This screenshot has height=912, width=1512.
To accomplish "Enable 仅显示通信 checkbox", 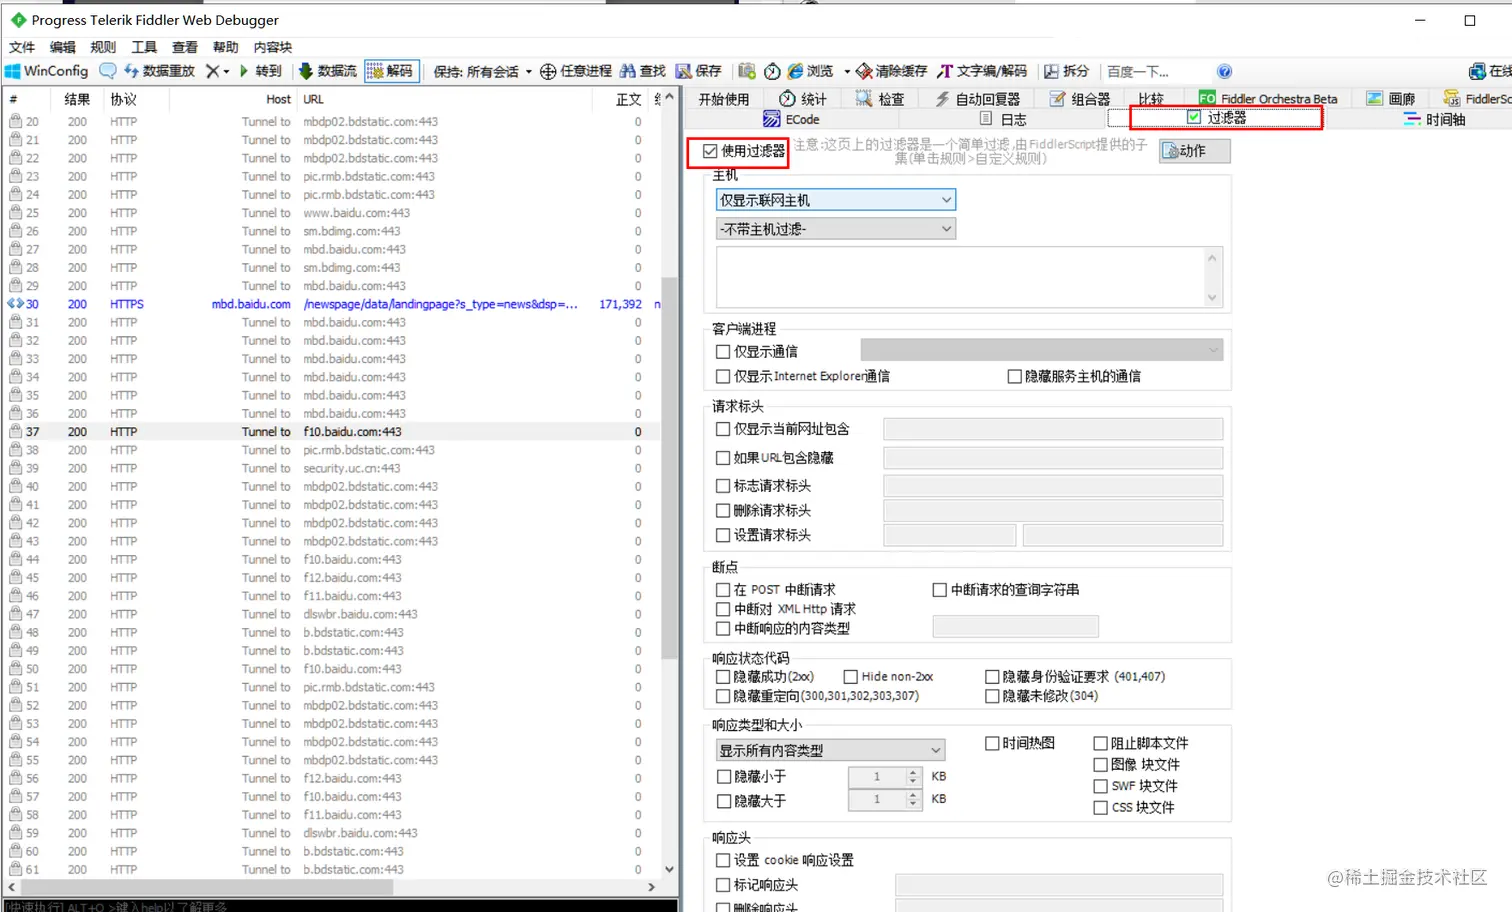I will pos(723,352).
